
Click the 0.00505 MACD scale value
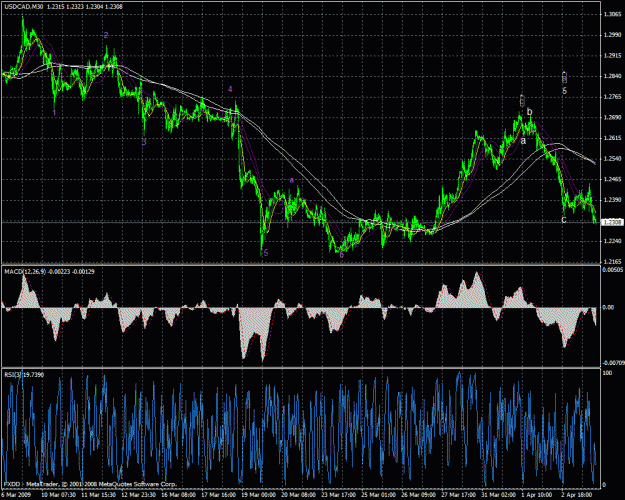(x=613, y=270)
